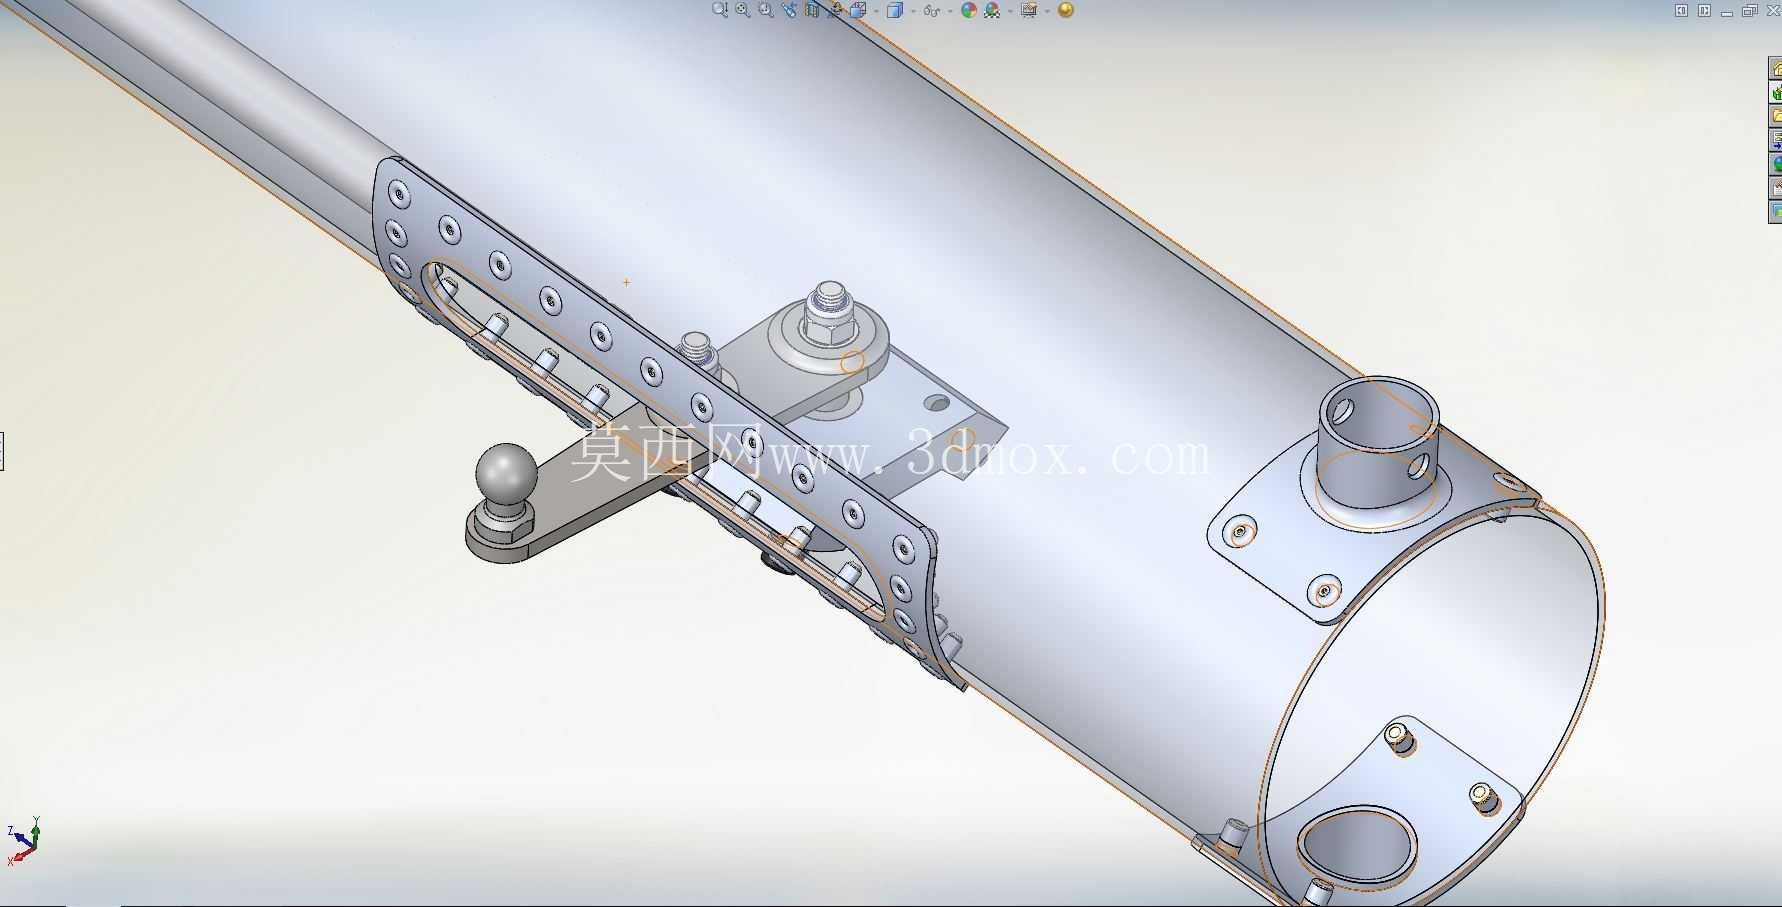Click the Hide/Show Items glasses icon
1782x907 pixels.
[x=932, y=10]
